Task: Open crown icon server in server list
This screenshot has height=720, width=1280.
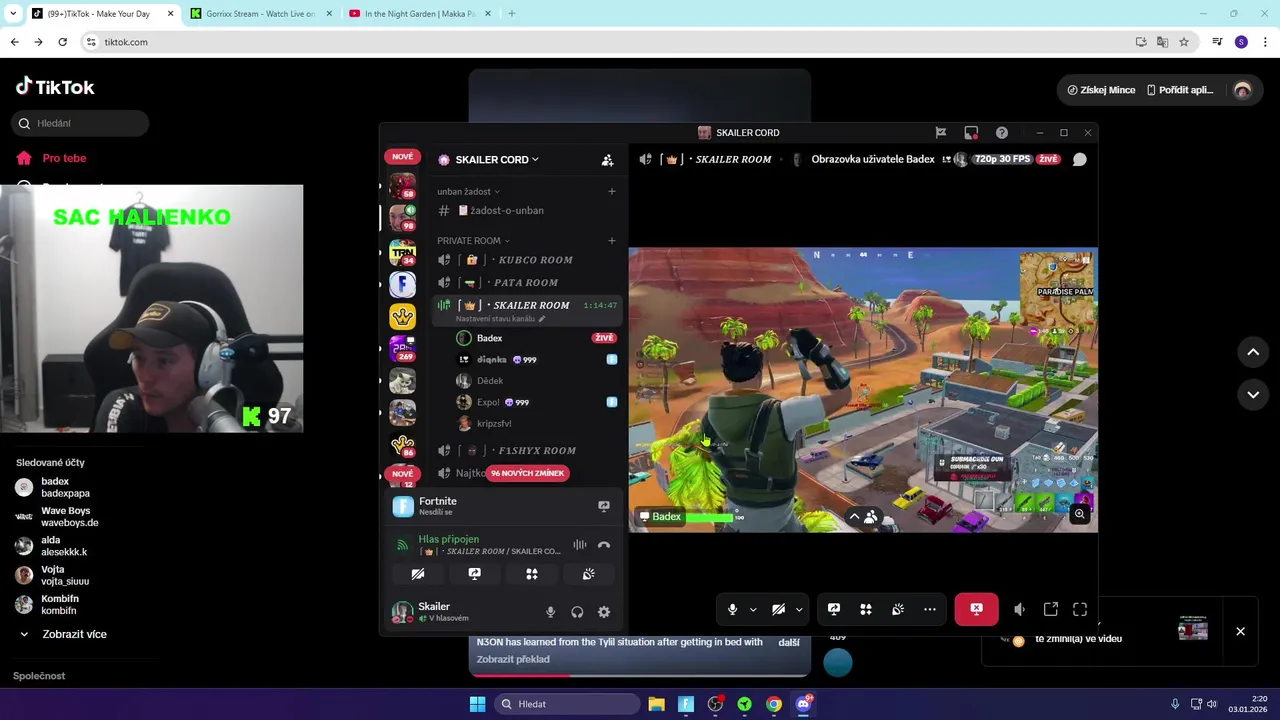Action: [402, 316]
